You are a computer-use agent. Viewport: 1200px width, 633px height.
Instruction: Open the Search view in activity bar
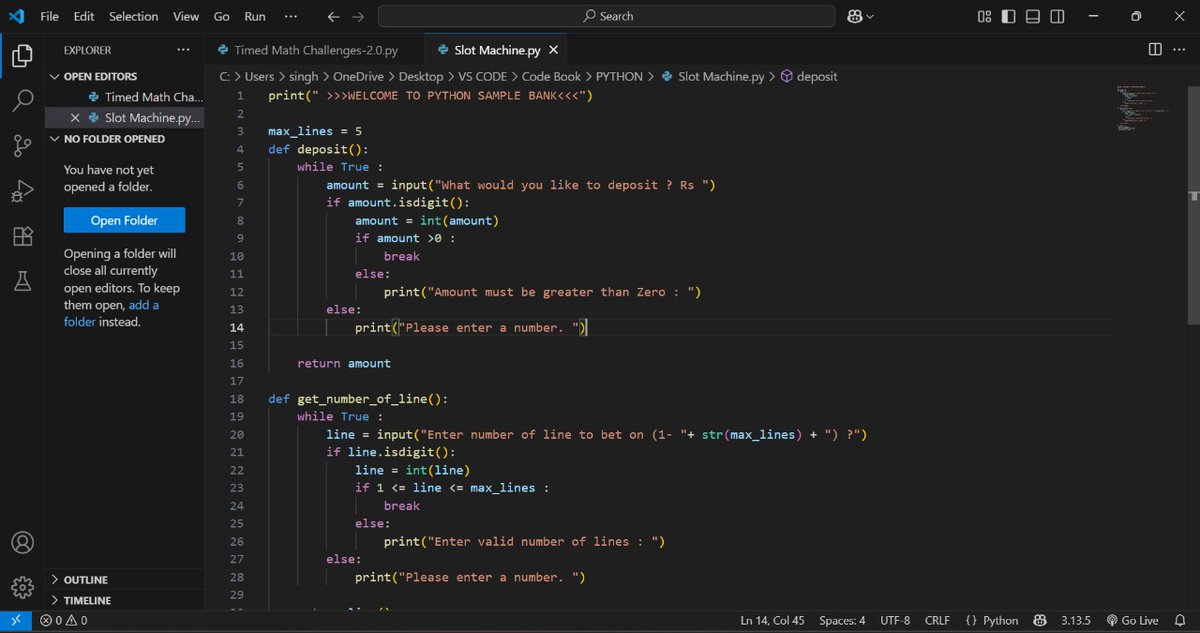coord(22,101)
